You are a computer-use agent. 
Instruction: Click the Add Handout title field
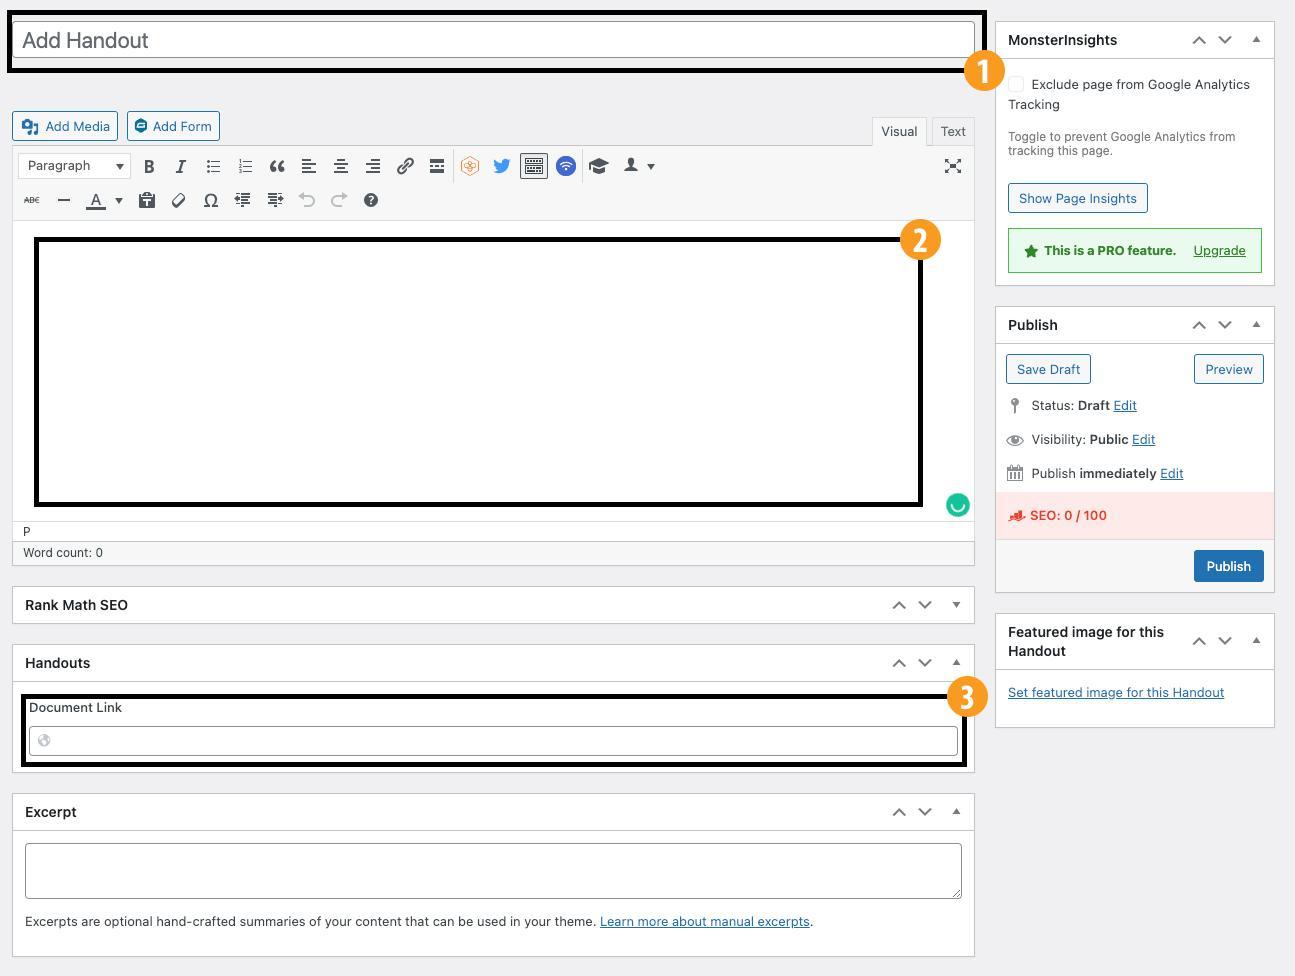click(x=493, y=40)
